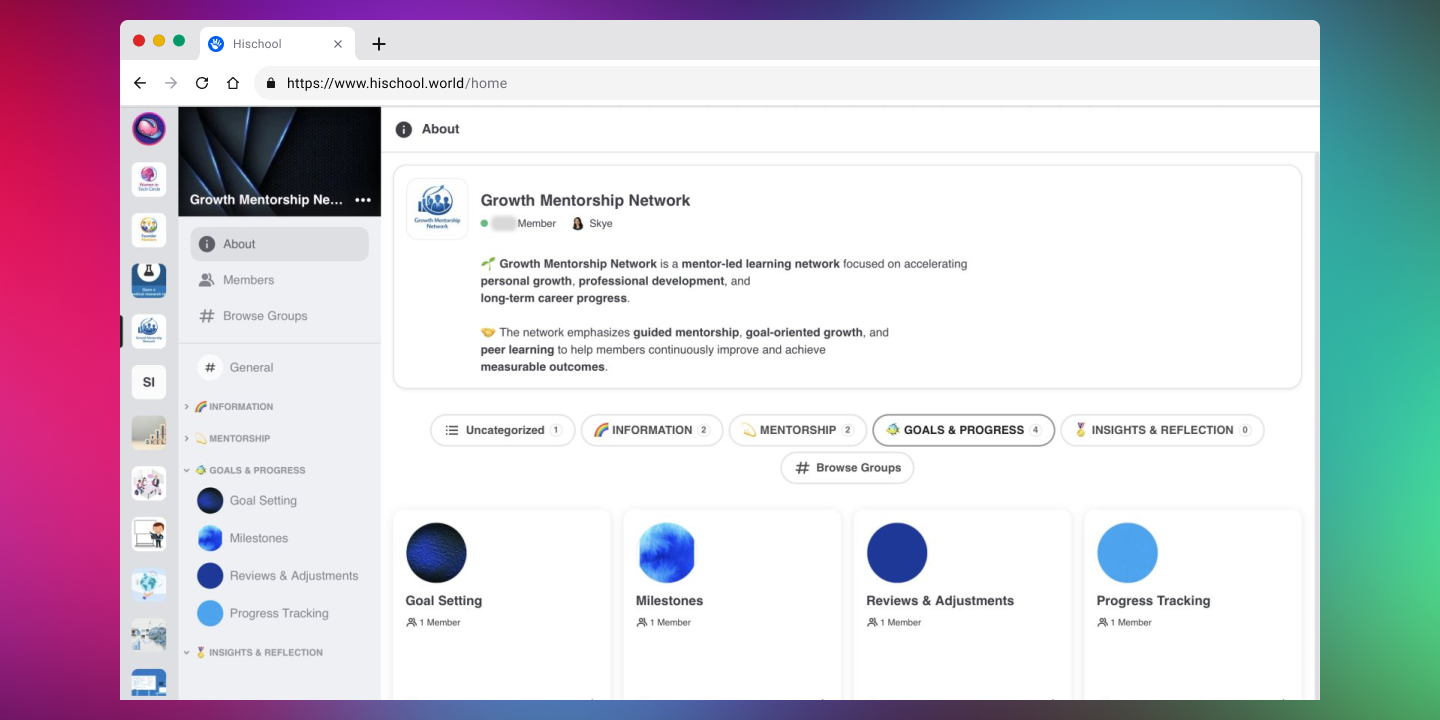Open About in the sidebar

279,244
